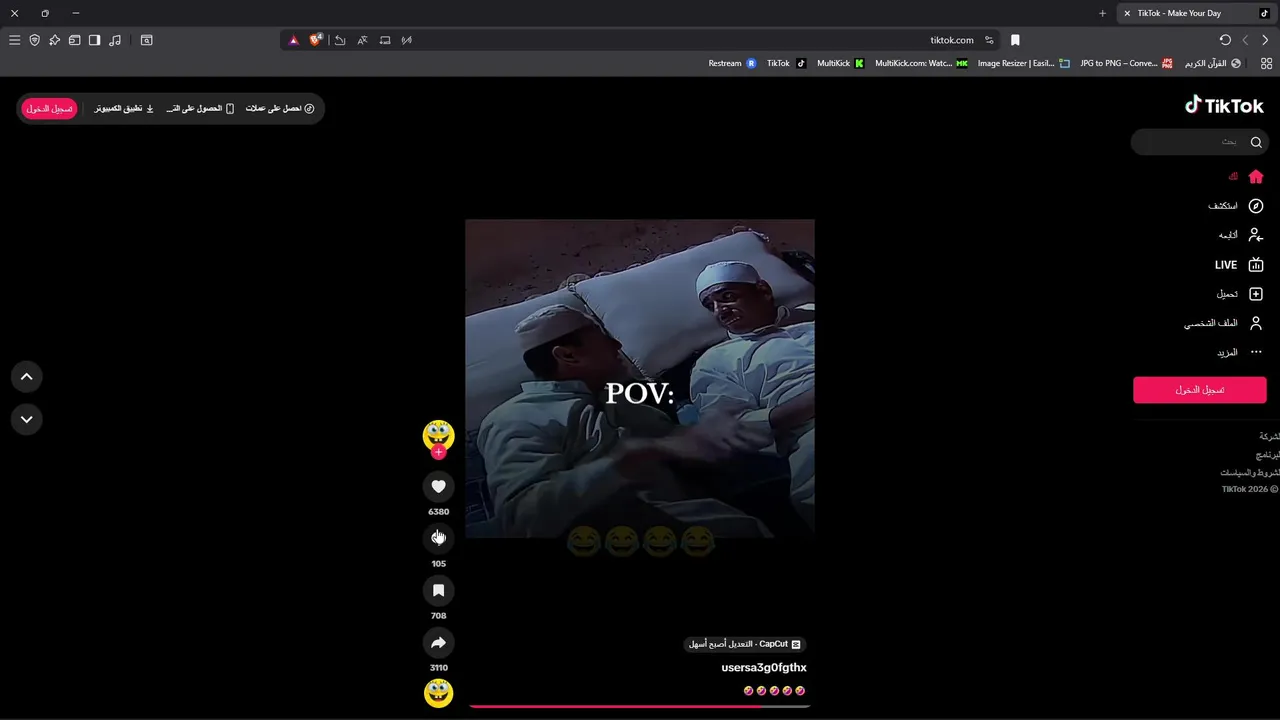
Task: Open the browser hamburger menu
Action: click(14, 40)
